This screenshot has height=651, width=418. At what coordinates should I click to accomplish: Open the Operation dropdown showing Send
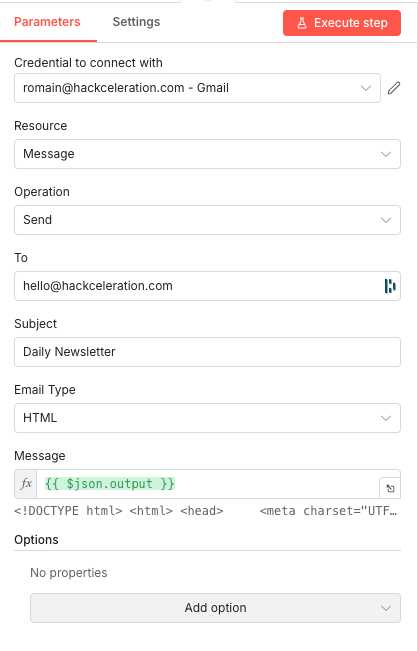click(208, 220)
